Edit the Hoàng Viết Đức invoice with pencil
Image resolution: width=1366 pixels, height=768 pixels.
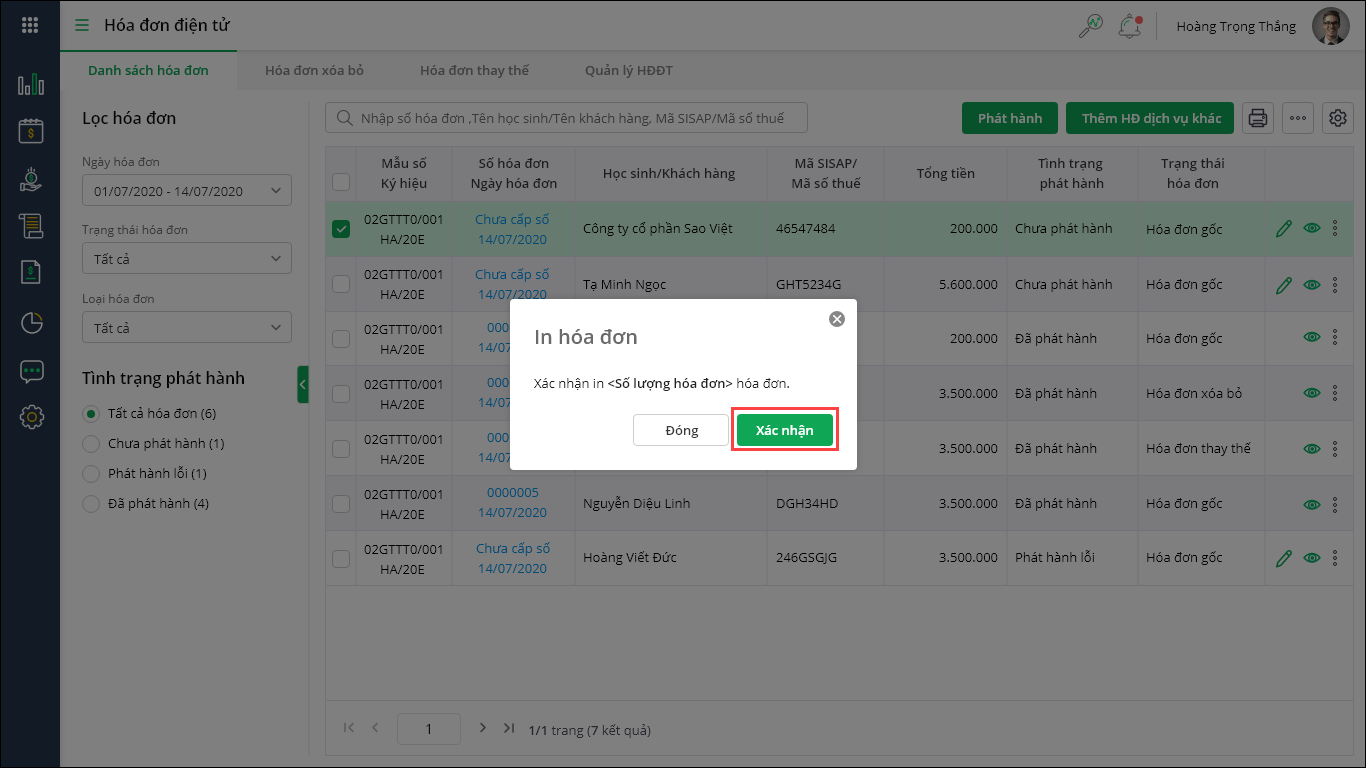click(1285, 558)
